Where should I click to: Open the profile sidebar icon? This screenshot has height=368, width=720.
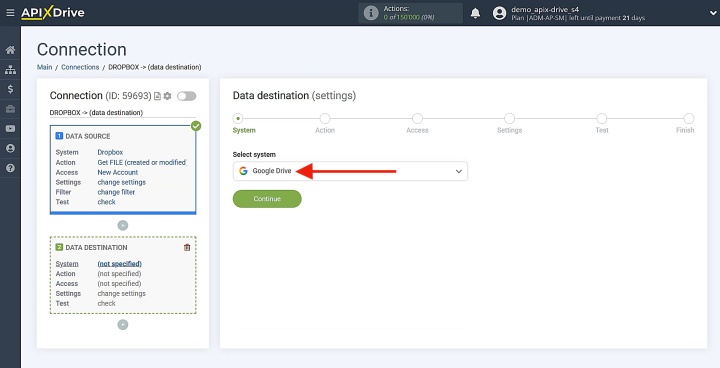pos(10,148)
